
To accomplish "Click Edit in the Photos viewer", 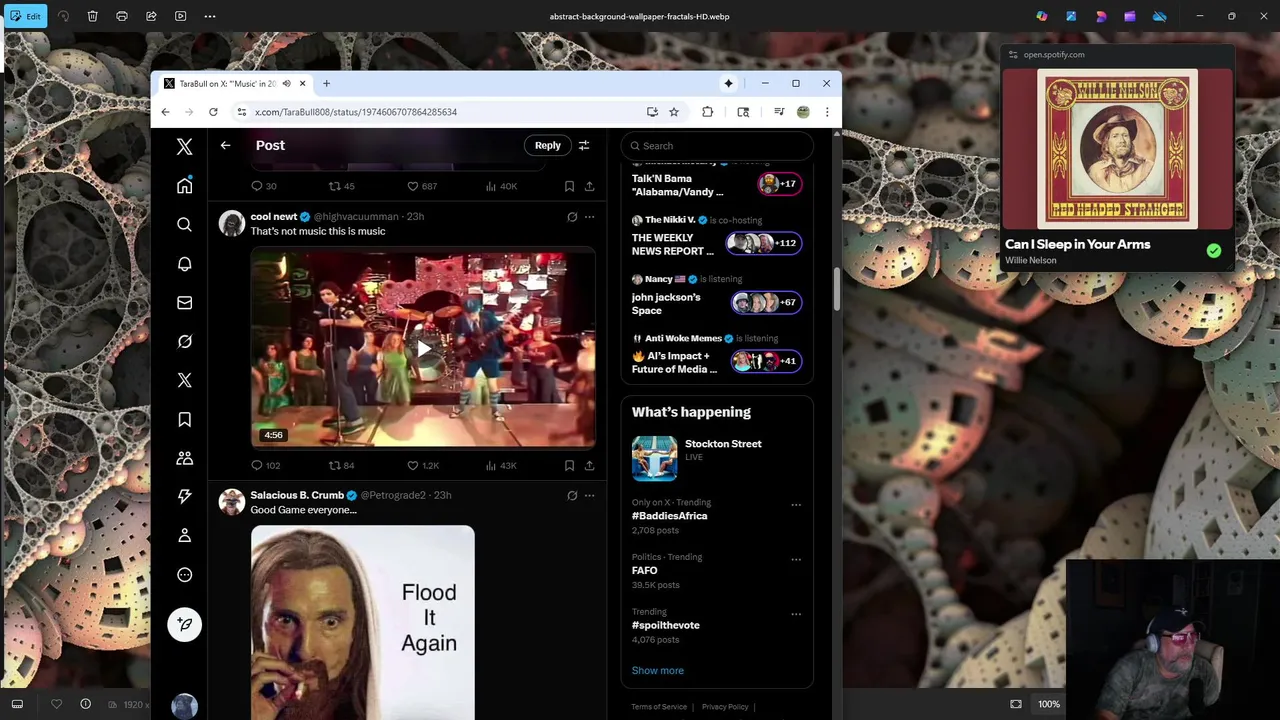I will [26, 16].
